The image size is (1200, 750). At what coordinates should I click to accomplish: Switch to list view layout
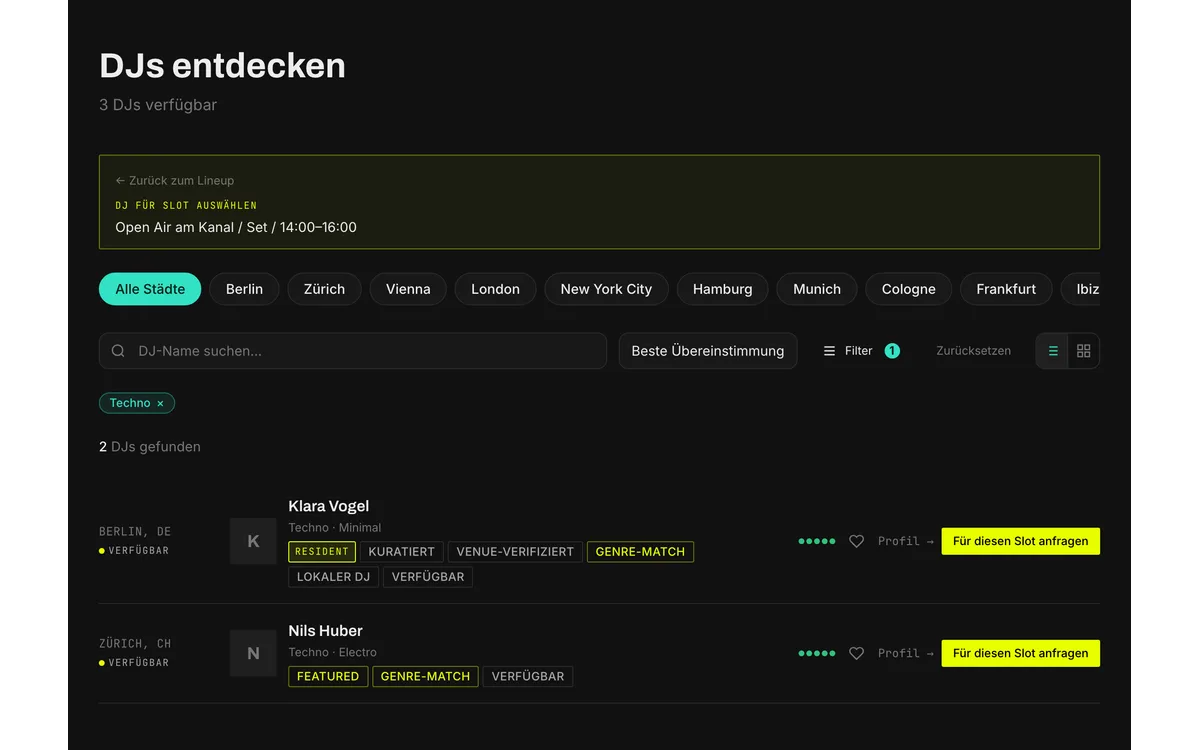coord(1053,351)
